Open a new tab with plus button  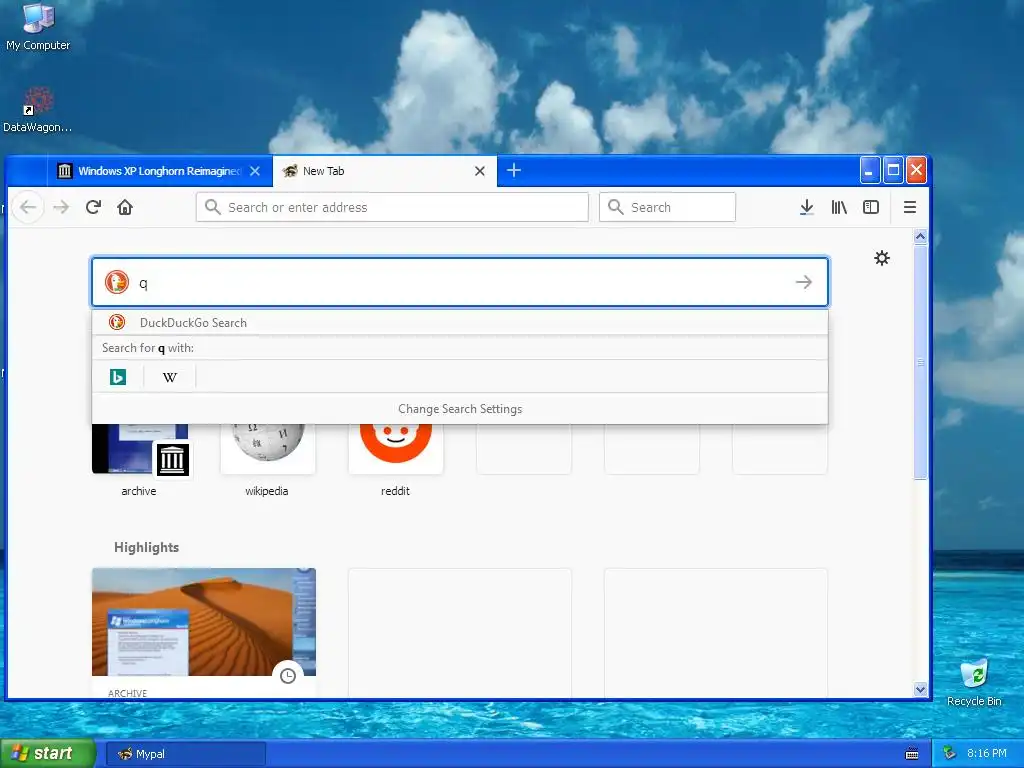coord(514,170)
